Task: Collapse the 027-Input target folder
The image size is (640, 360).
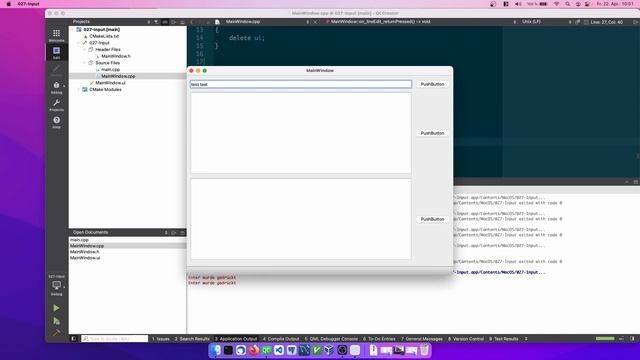Action: coord(79,43)
